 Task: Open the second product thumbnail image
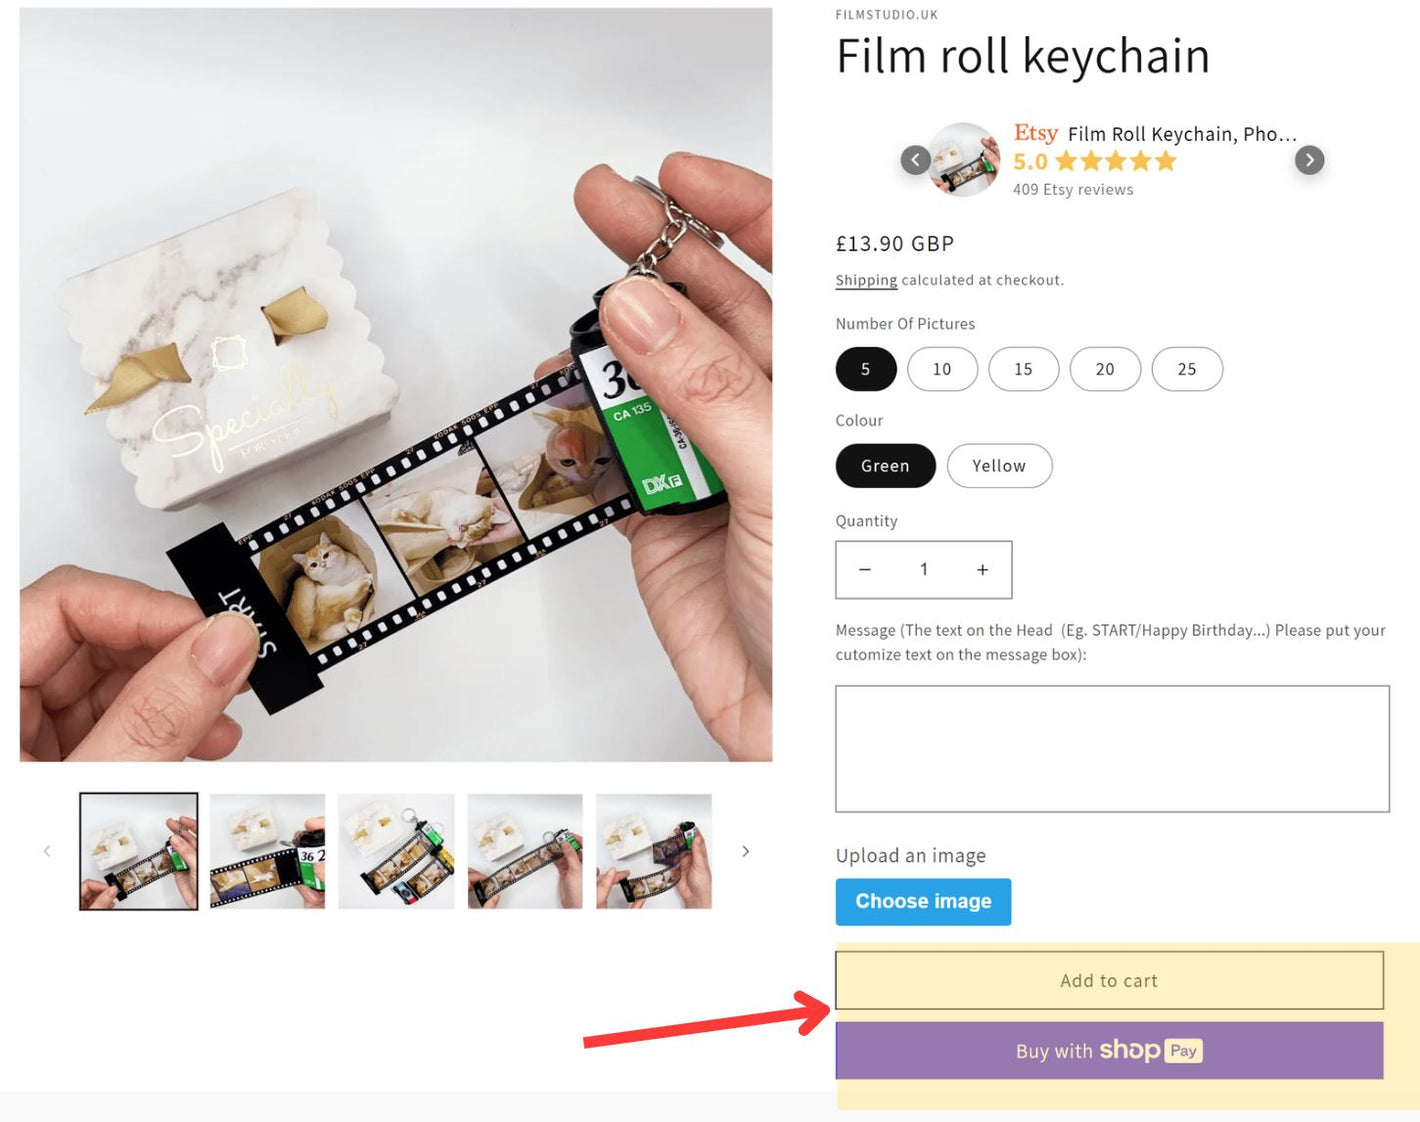click(267, 851)
